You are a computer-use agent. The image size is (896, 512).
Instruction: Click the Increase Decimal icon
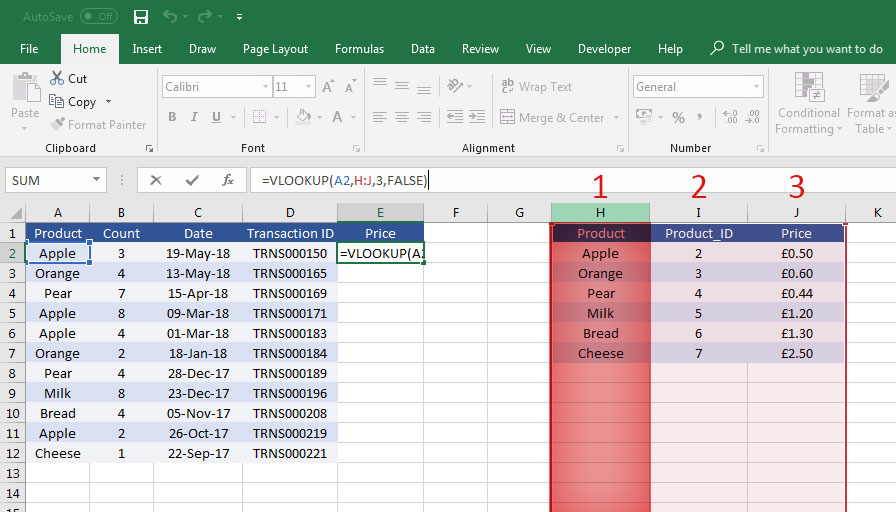[x=730, y=117]
